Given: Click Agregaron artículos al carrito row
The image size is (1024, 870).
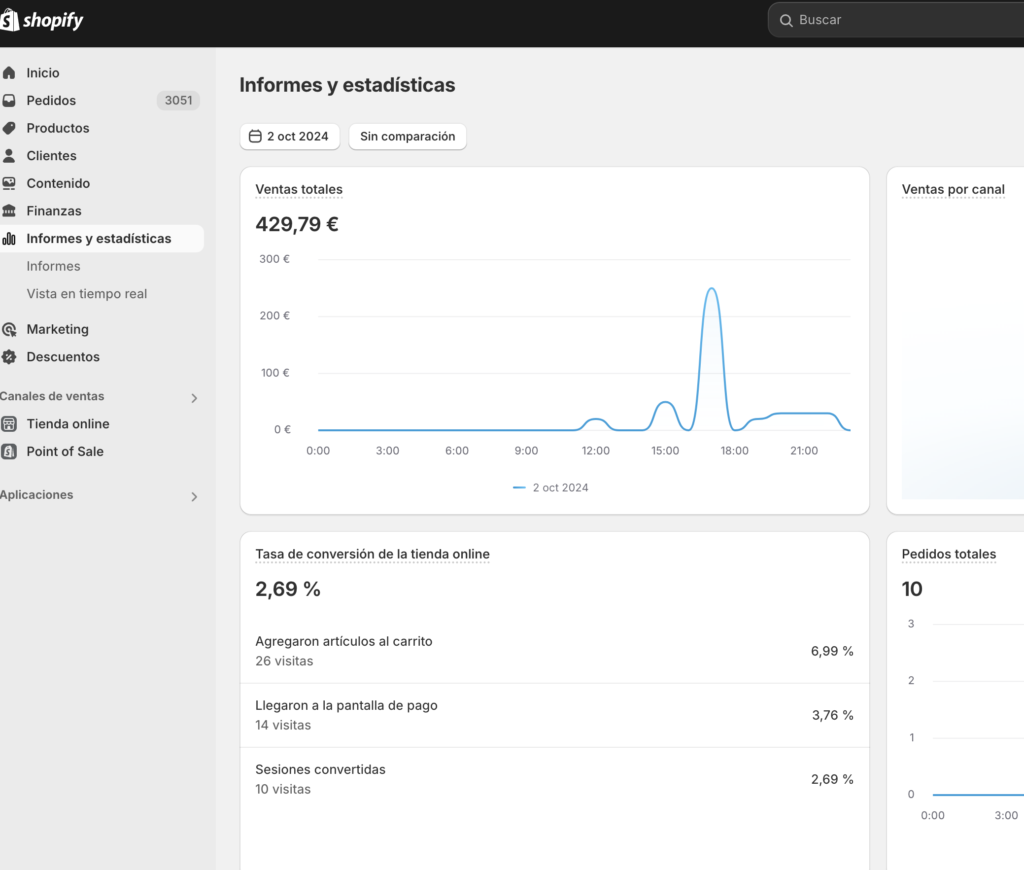Looking at the screenshot, I should [x=554, y=651].
